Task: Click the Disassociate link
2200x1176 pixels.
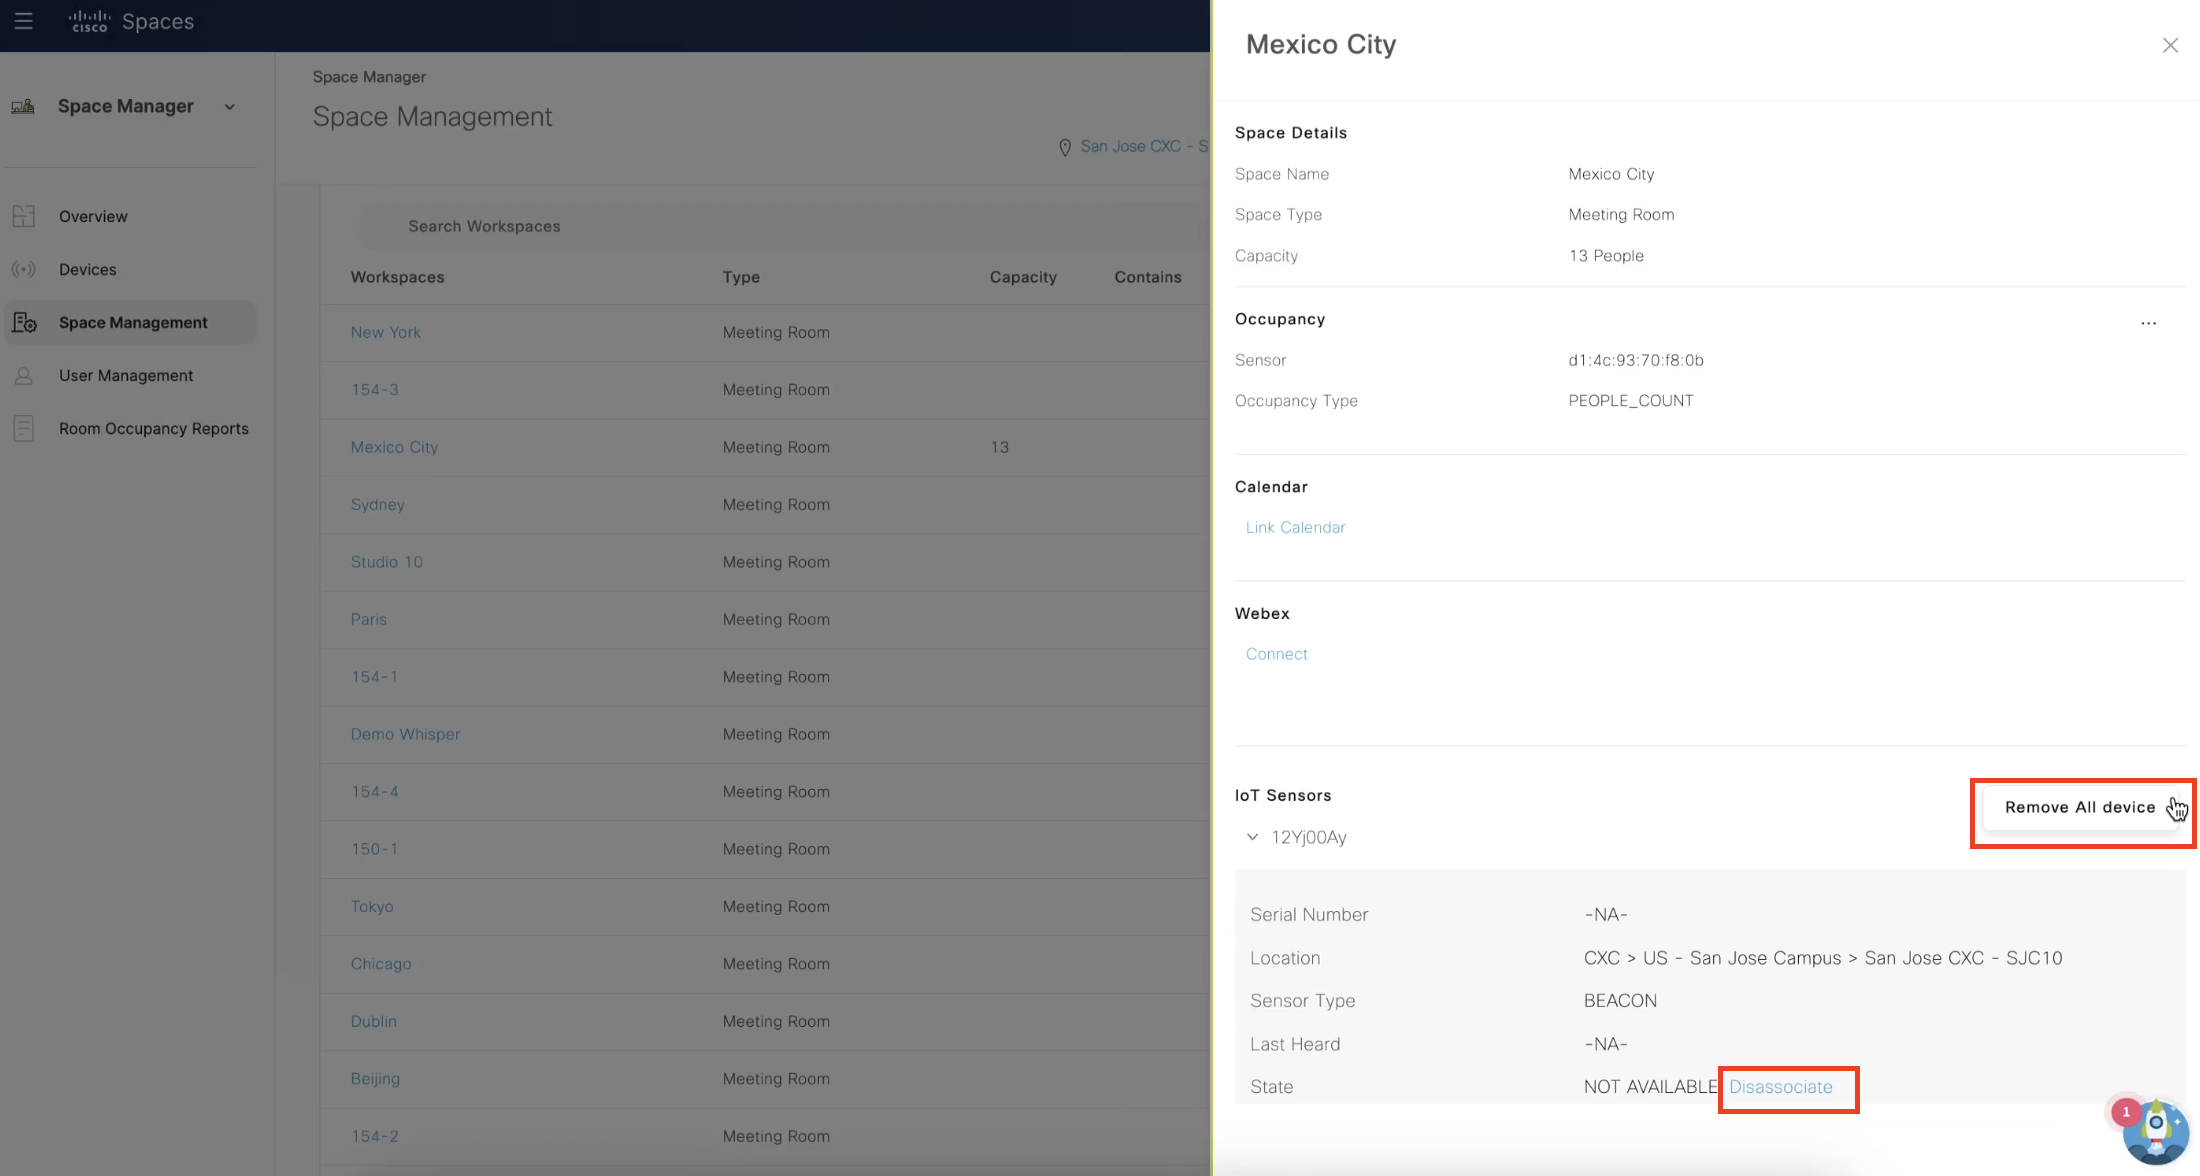Action: tap(1780, 1087)
